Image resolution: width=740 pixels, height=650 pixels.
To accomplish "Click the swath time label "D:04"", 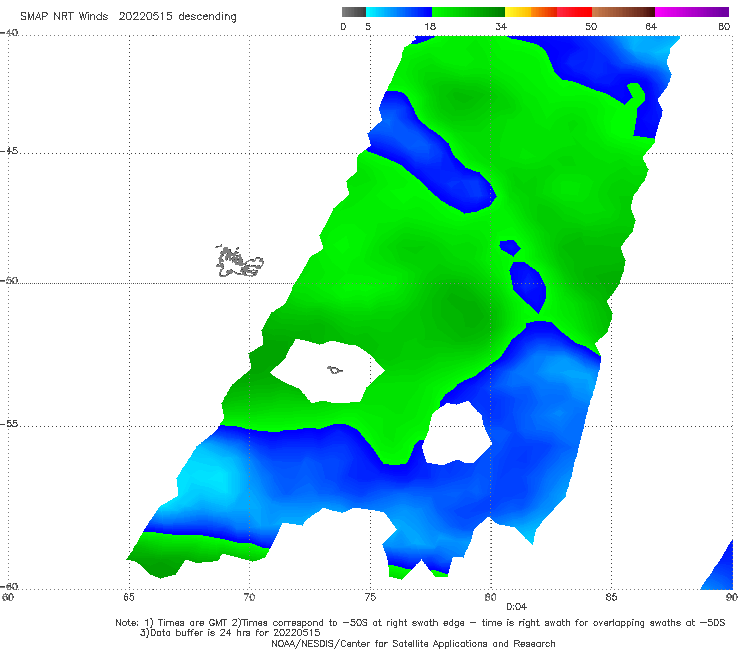I will (516, 607).
